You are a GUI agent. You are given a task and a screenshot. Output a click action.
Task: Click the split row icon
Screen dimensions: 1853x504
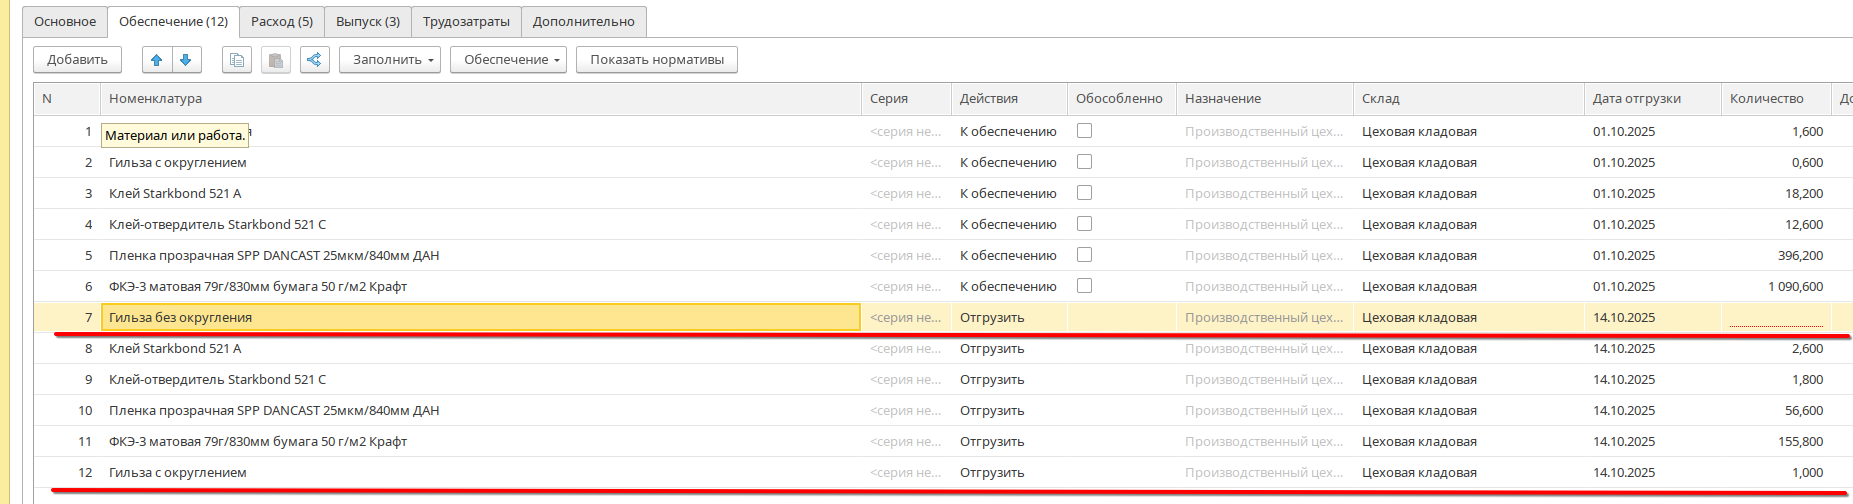[314, 60]
